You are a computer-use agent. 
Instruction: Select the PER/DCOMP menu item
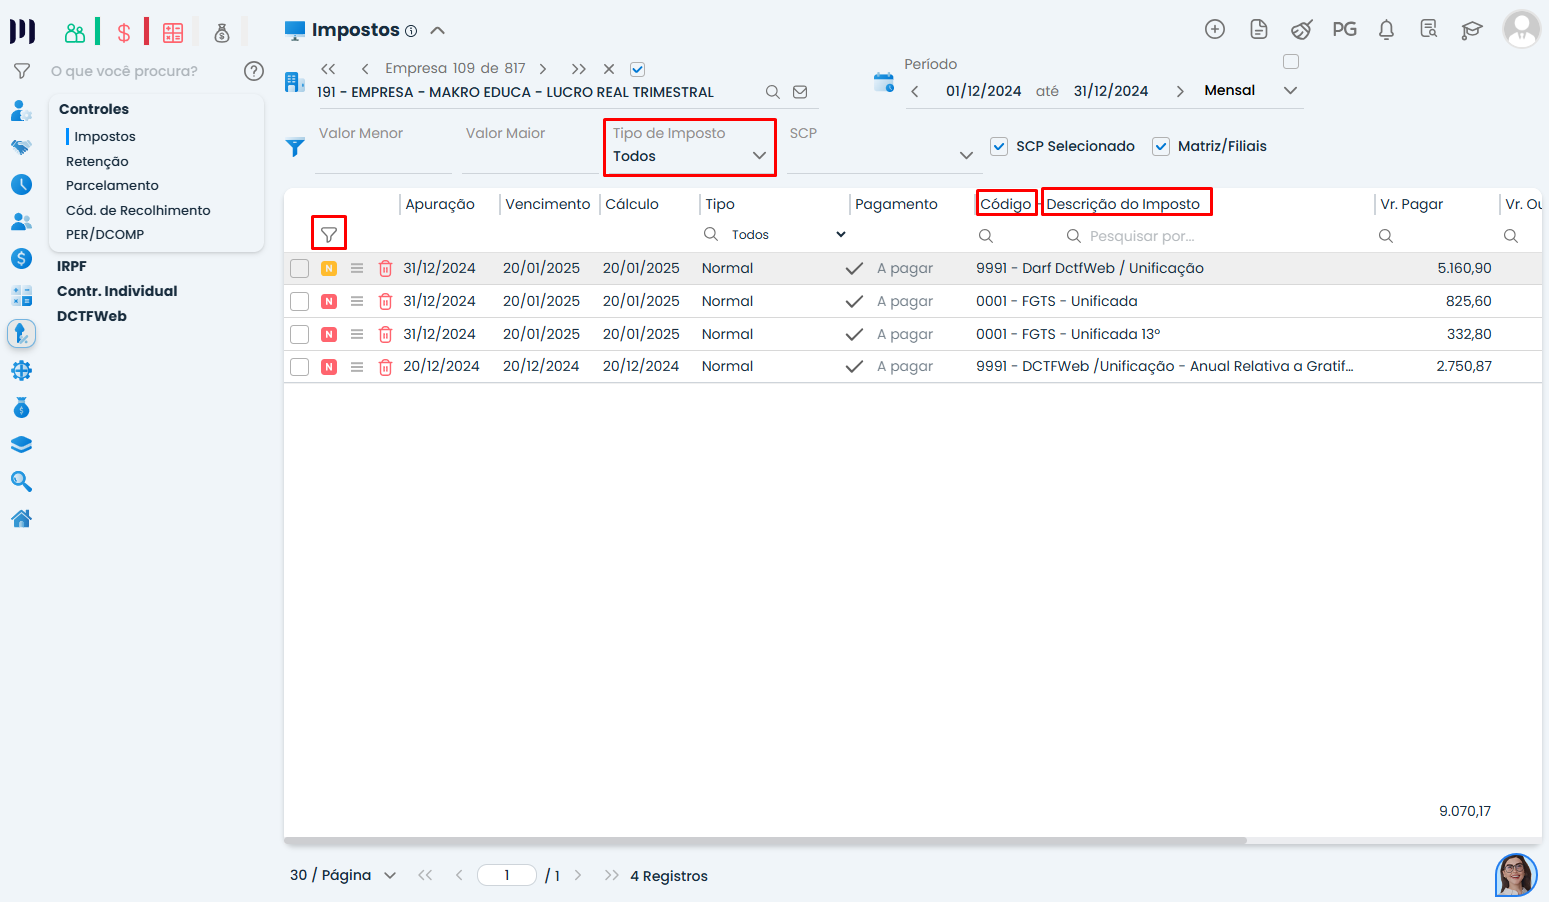pyautogui.click(x=105, y=234)
